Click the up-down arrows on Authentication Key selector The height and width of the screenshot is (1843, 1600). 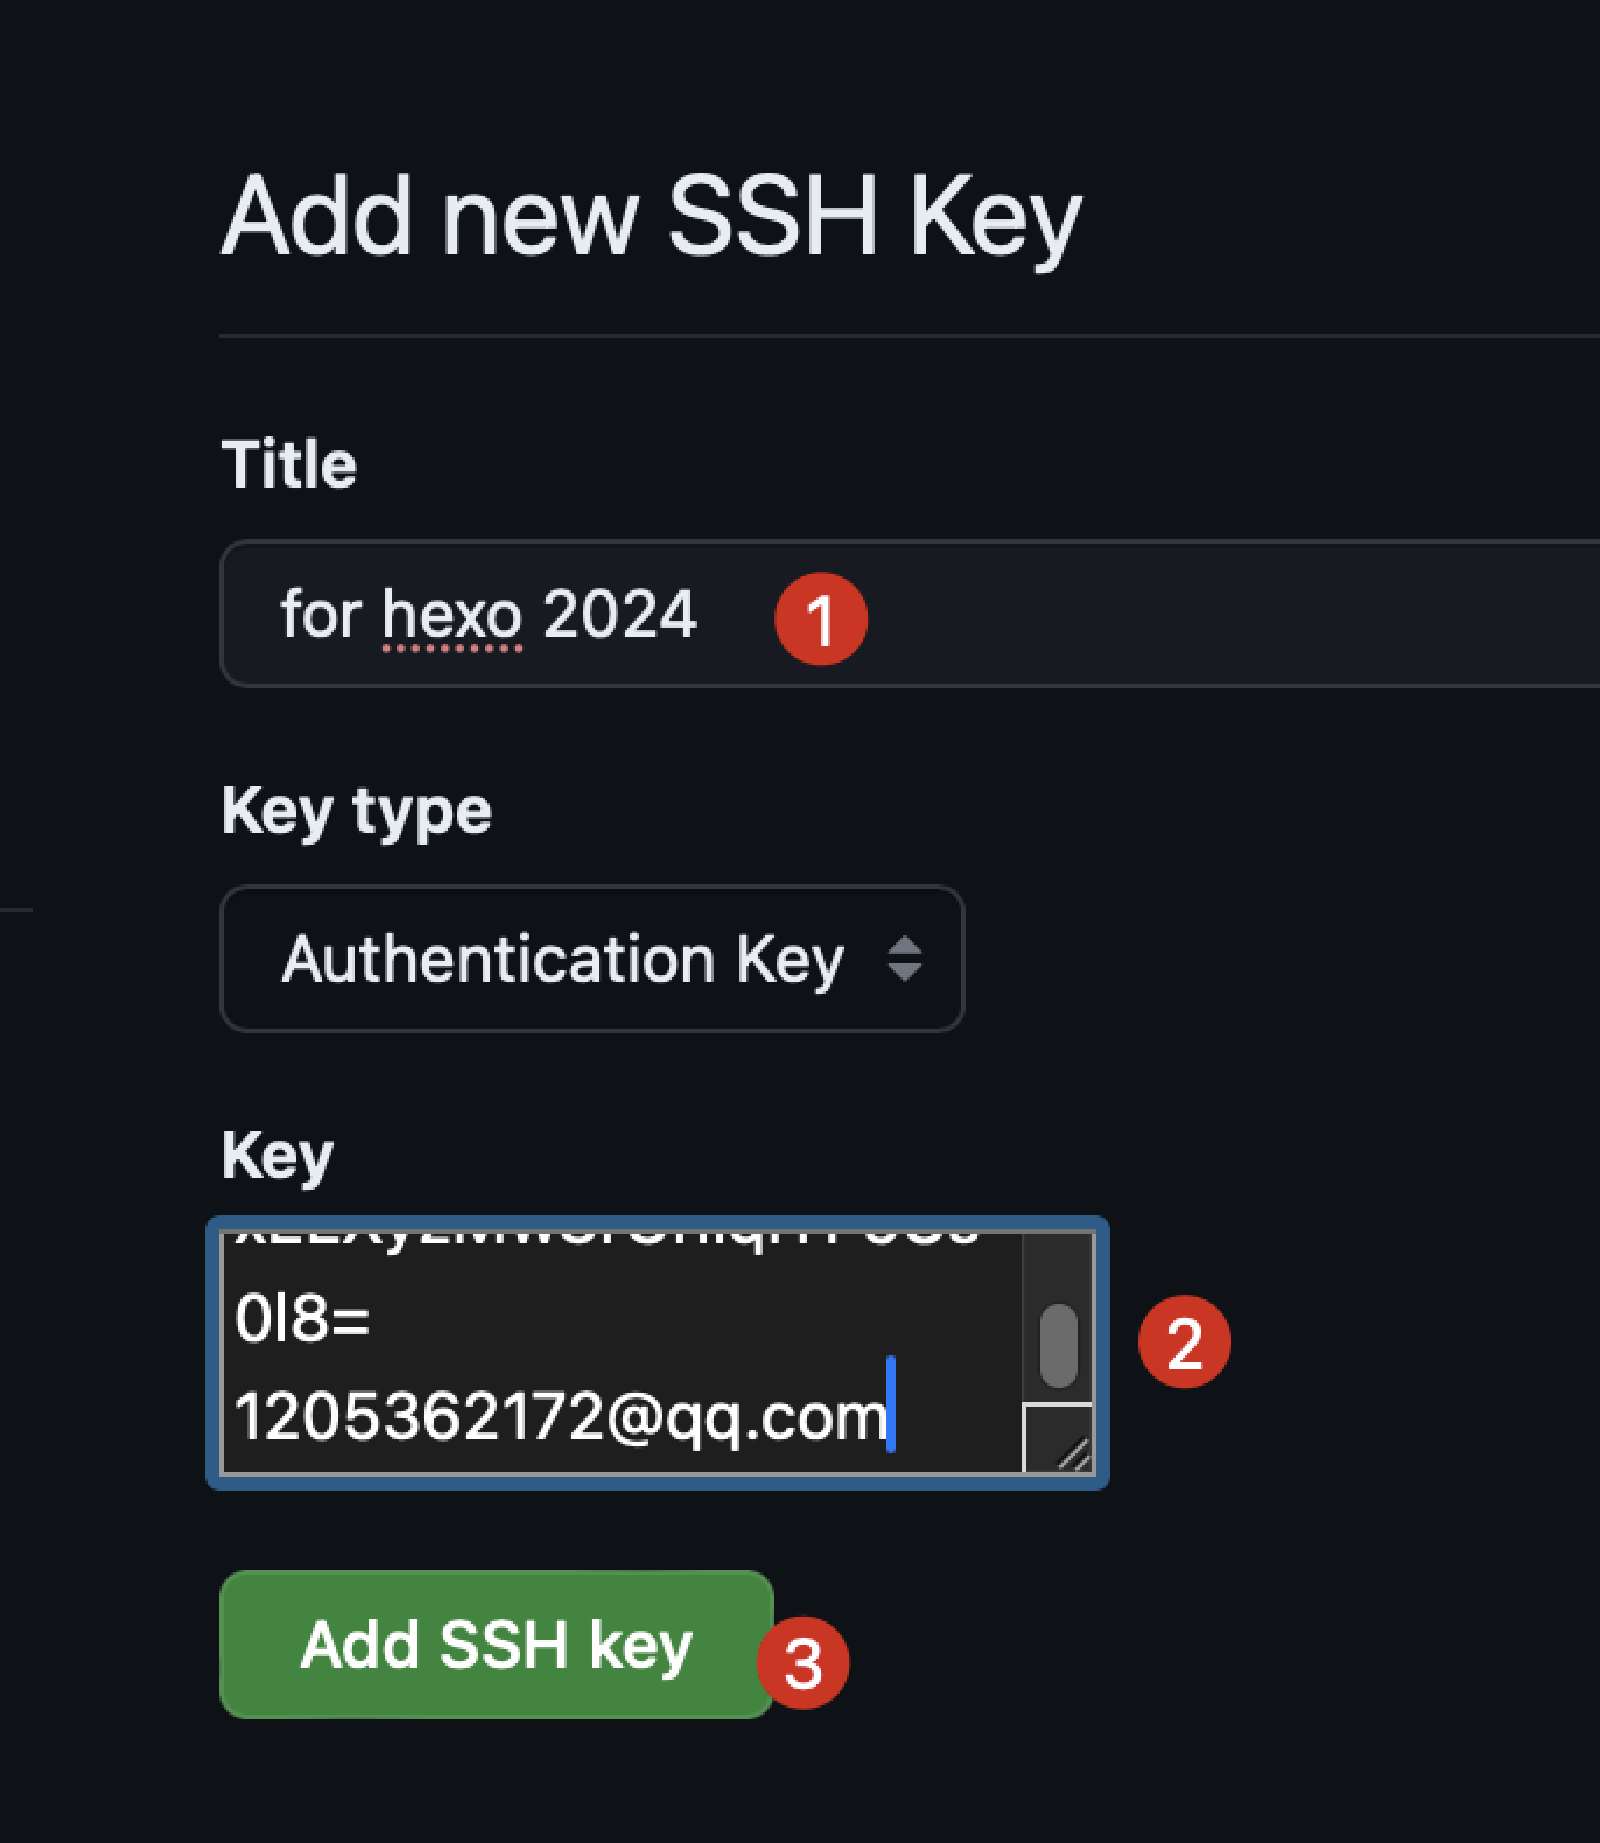(x=904, y=958)
